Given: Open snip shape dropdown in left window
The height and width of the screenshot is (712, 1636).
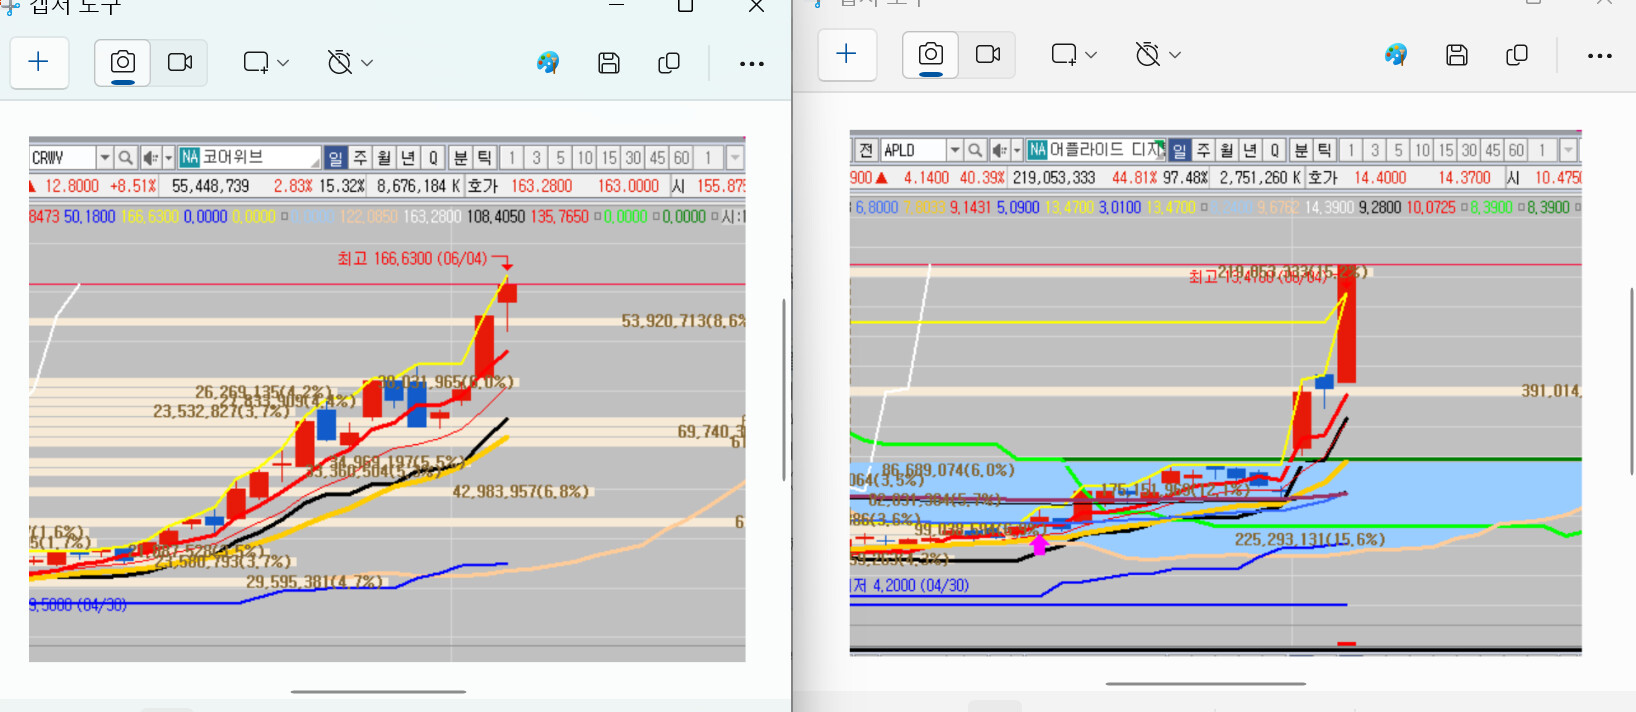Looking at the screenshot, I should 266,63.
